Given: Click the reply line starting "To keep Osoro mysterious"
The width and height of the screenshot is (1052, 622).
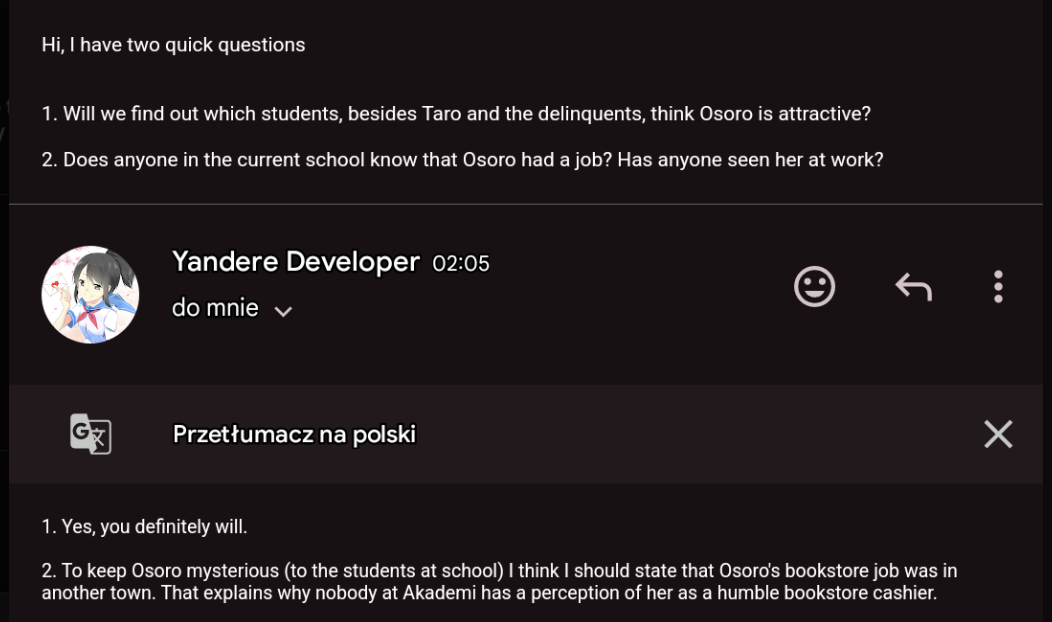Looking at the screenshot, I should [x=499, y=571].
